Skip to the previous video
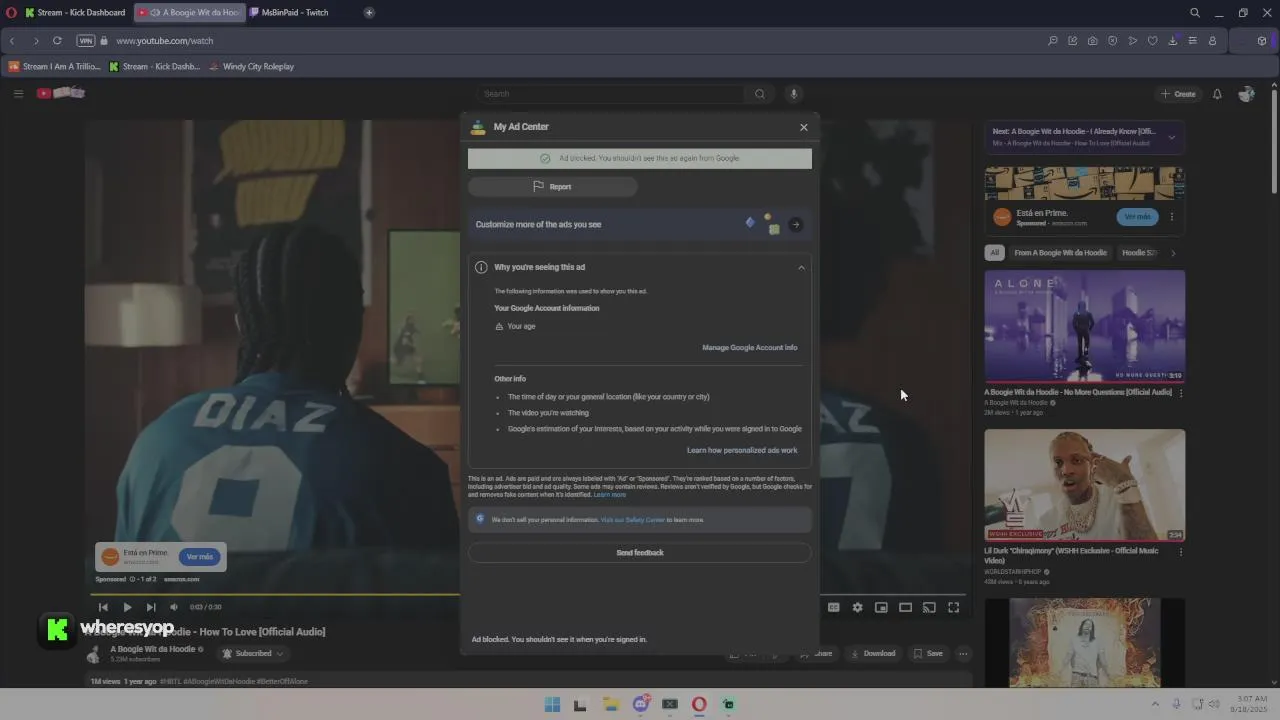Viewport: 1280px width, 720px height. (103, 607)
